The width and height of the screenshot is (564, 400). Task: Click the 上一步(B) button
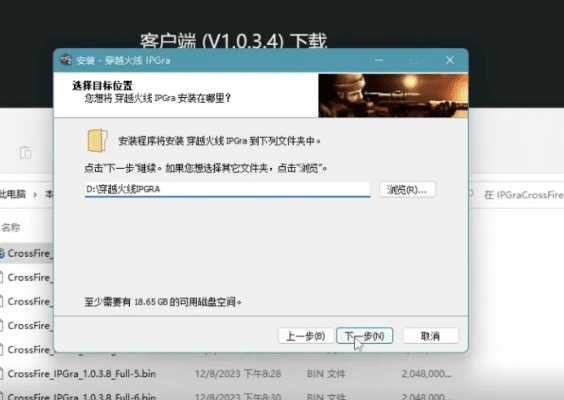click(x=306, y=336)
